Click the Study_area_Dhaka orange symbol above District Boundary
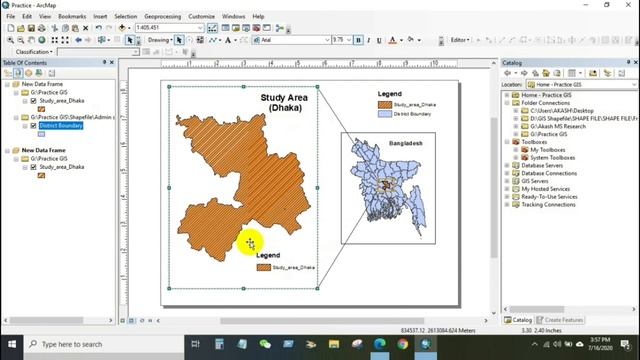 tap(41, 109)
